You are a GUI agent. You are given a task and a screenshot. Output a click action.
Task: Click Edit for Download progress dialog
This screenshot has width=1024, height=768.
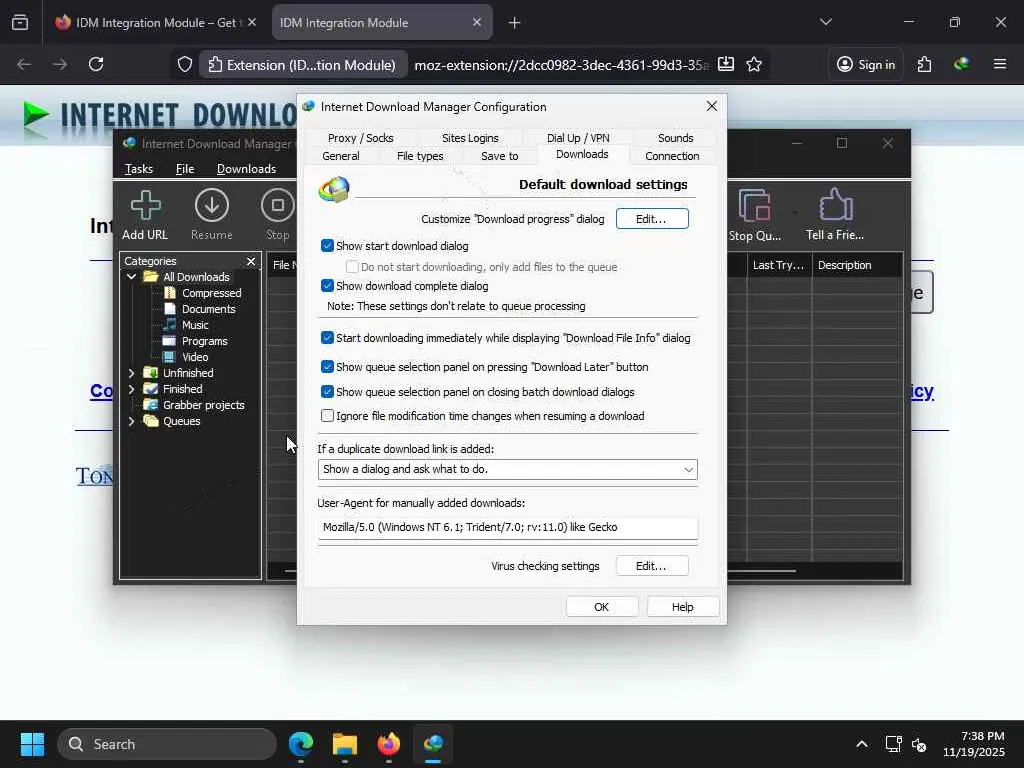[x=652, y=219]
